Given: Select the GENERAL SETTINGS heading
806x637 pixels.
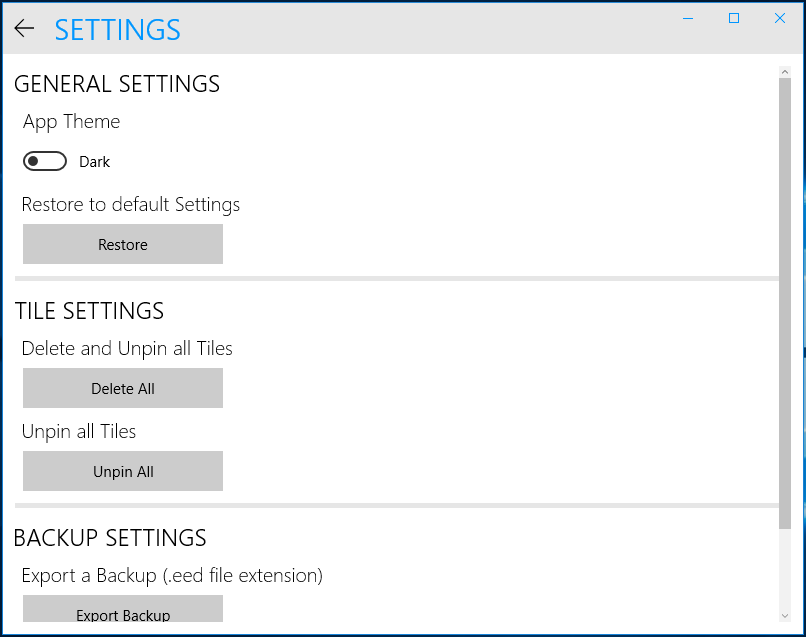Looking at the screenshot, I should coord(117,84).
